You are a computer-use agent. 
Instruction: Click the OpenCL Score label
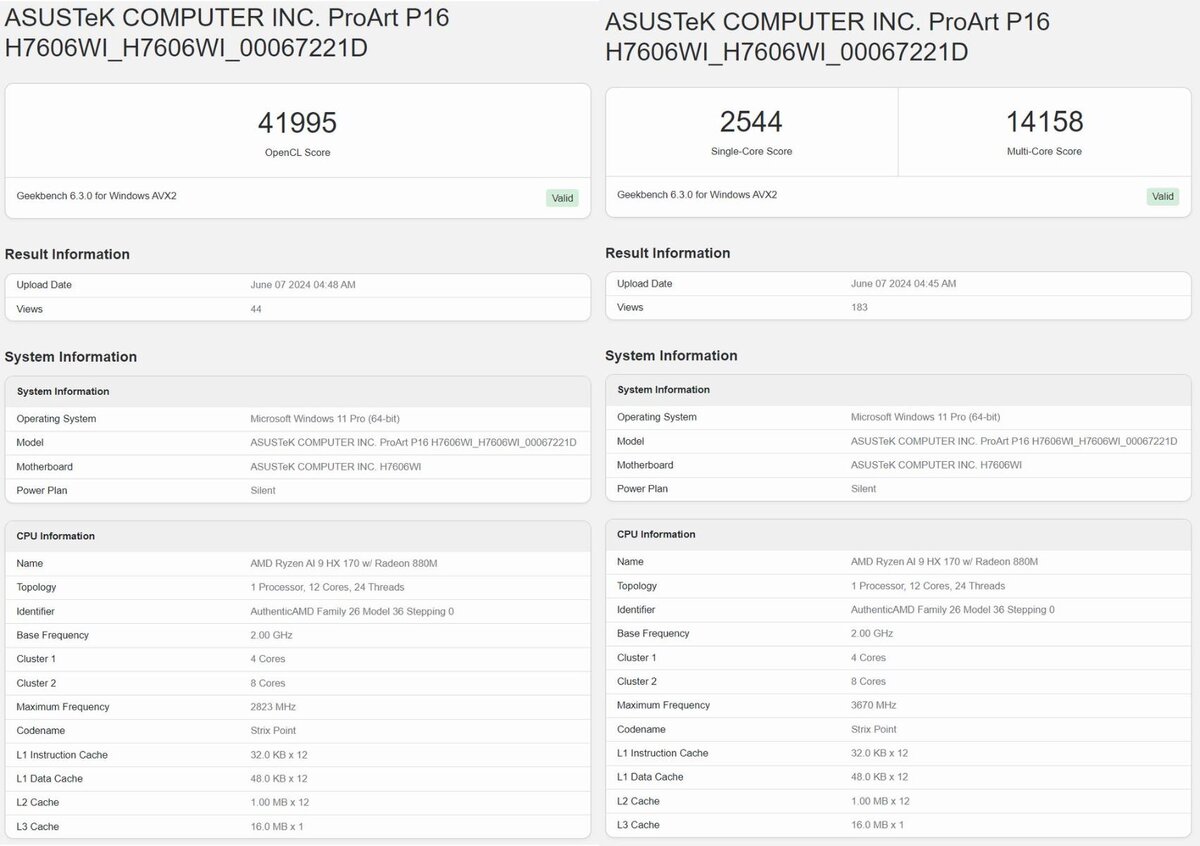[298, 153]
